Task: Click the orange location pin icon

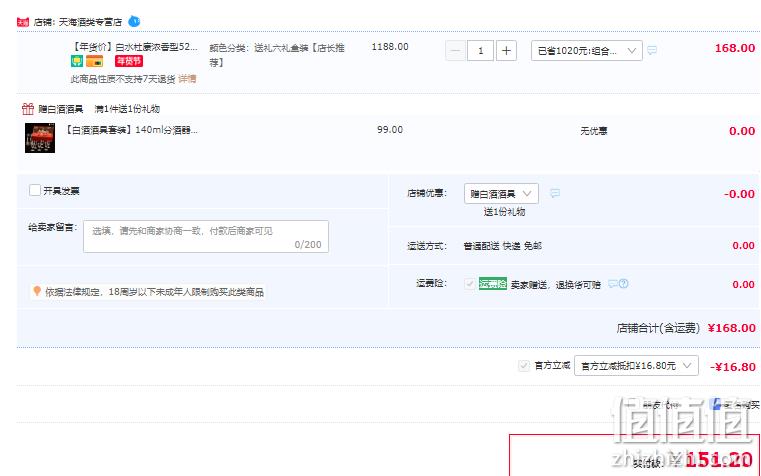Action: tap(37, 291)
